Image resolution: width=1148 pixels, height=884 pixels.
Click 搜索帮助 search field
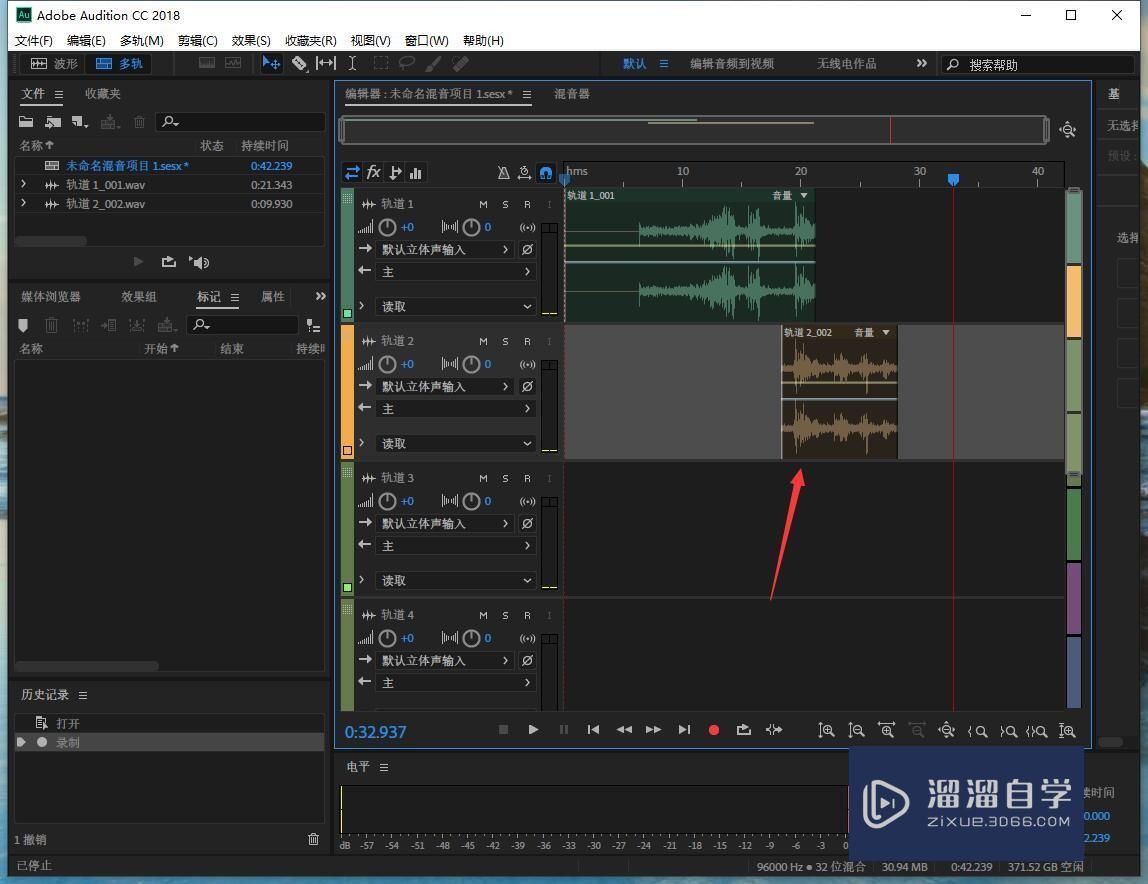point(1037,64)
